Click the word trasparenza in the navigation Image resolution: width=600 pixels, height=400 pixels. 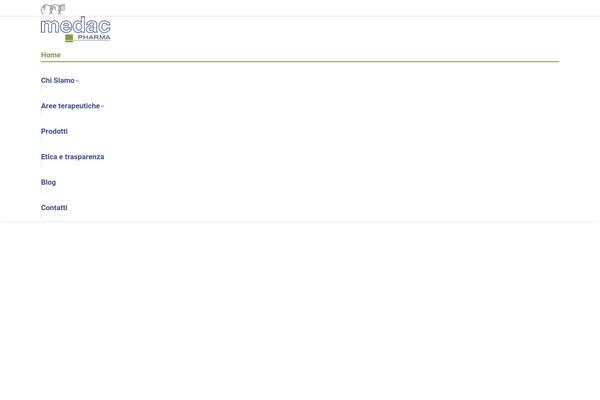pos(85,157)
